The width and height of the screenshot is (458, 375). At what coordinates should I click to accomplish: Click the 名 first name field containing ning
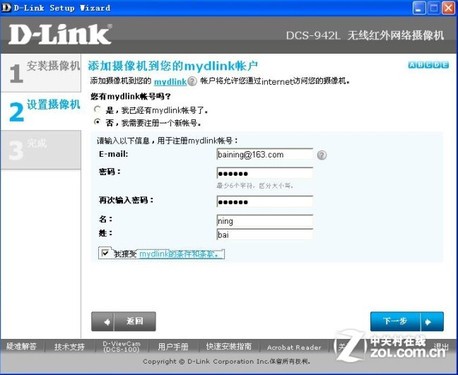(x=265, y=221)
